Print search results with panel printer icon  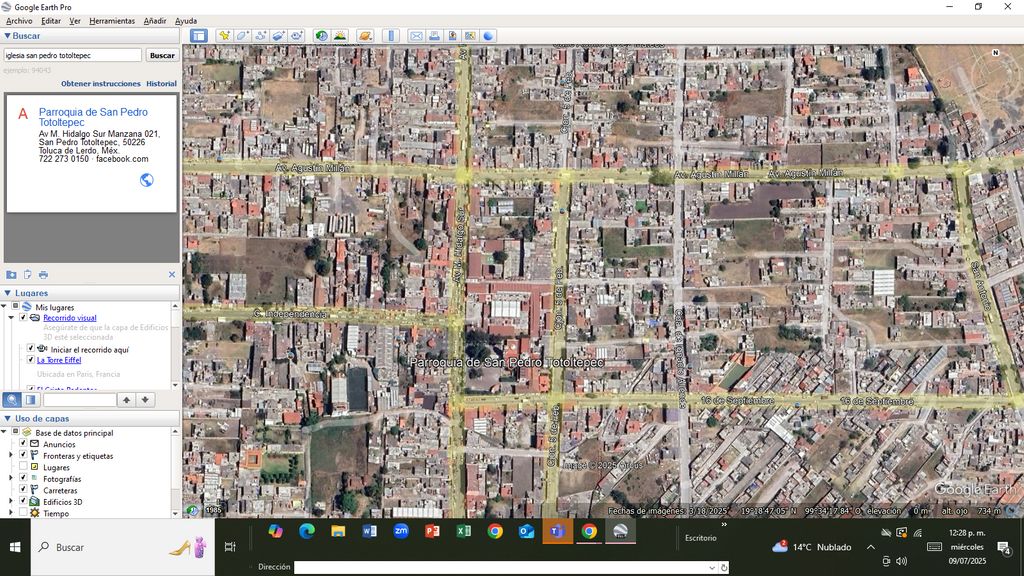pos(43,275)
